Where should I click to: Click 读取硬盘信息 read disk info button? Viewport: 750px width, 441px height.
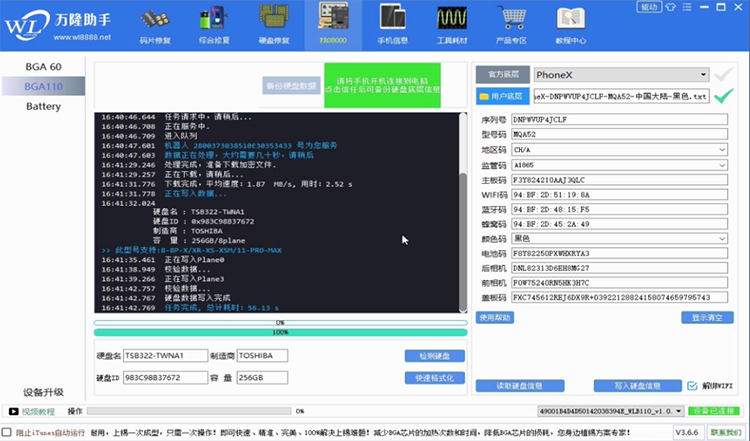(x=520, y=386)
